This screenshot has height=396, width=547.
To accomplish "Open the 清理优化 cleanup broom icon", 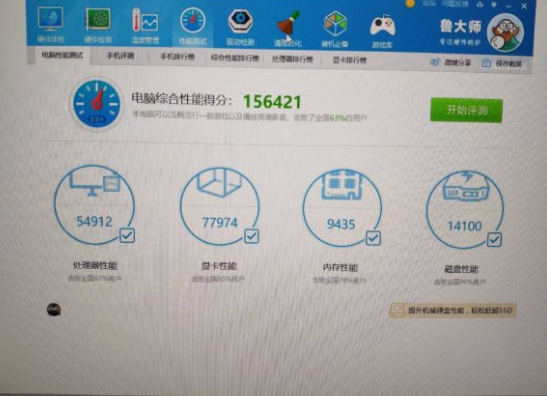I will click(288, 23).
